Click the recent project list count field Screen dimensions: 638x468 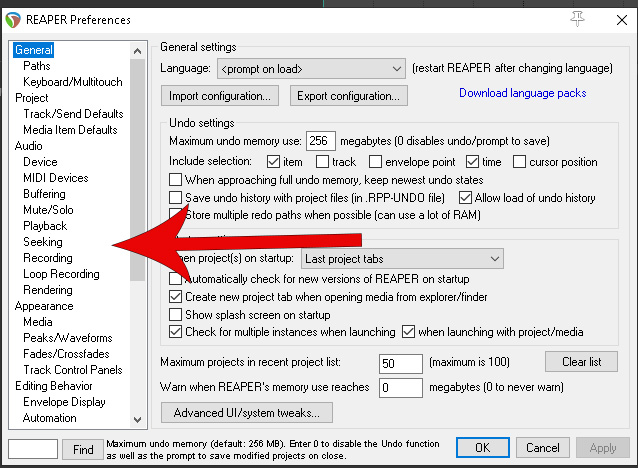[401, 363]
